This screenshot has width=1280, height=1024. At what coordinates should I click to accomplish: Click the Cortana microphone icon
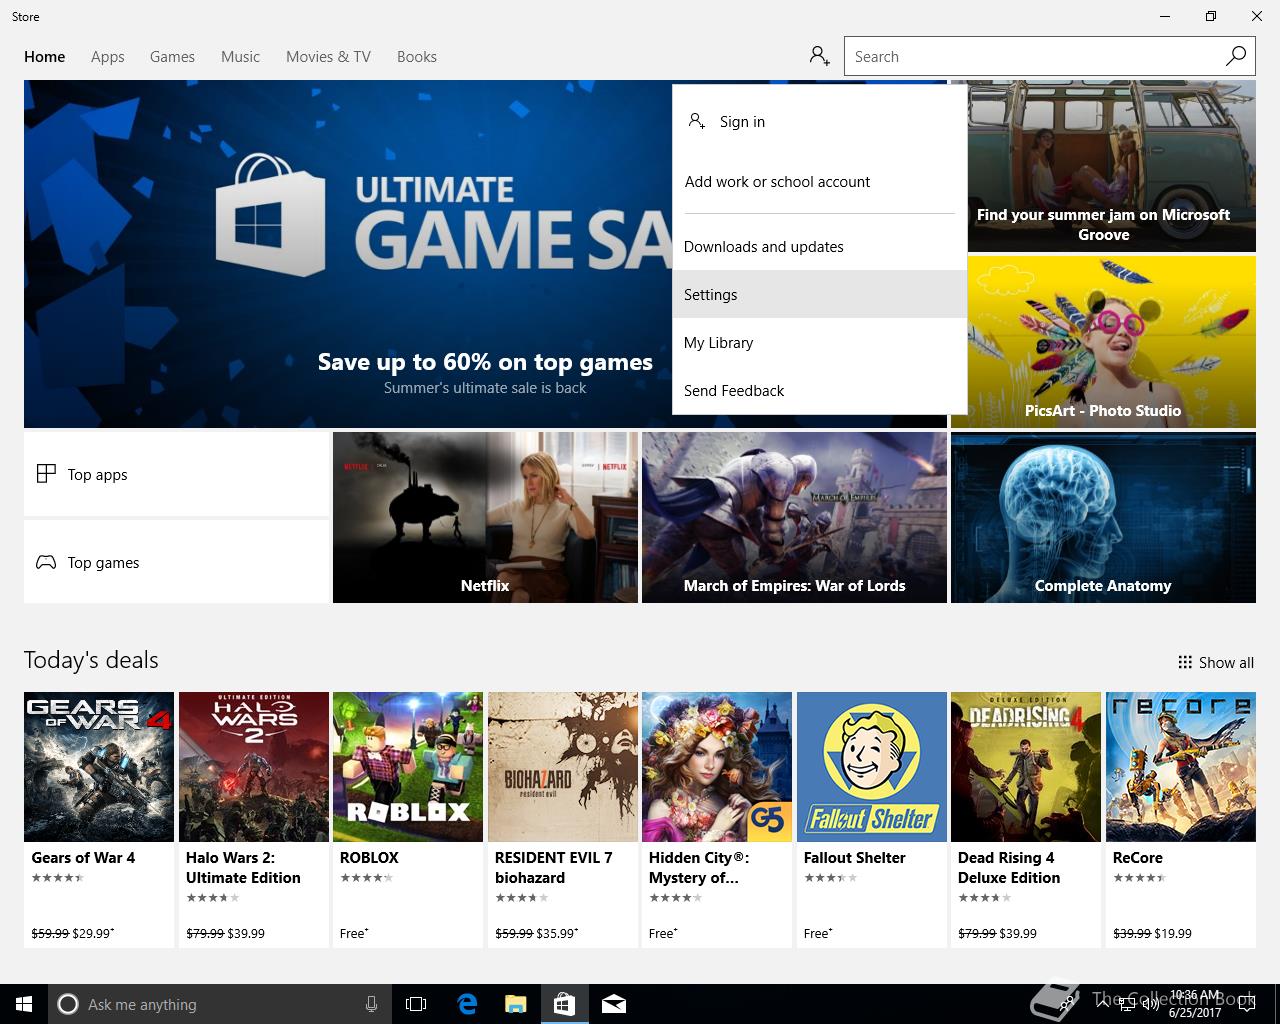371,1004
